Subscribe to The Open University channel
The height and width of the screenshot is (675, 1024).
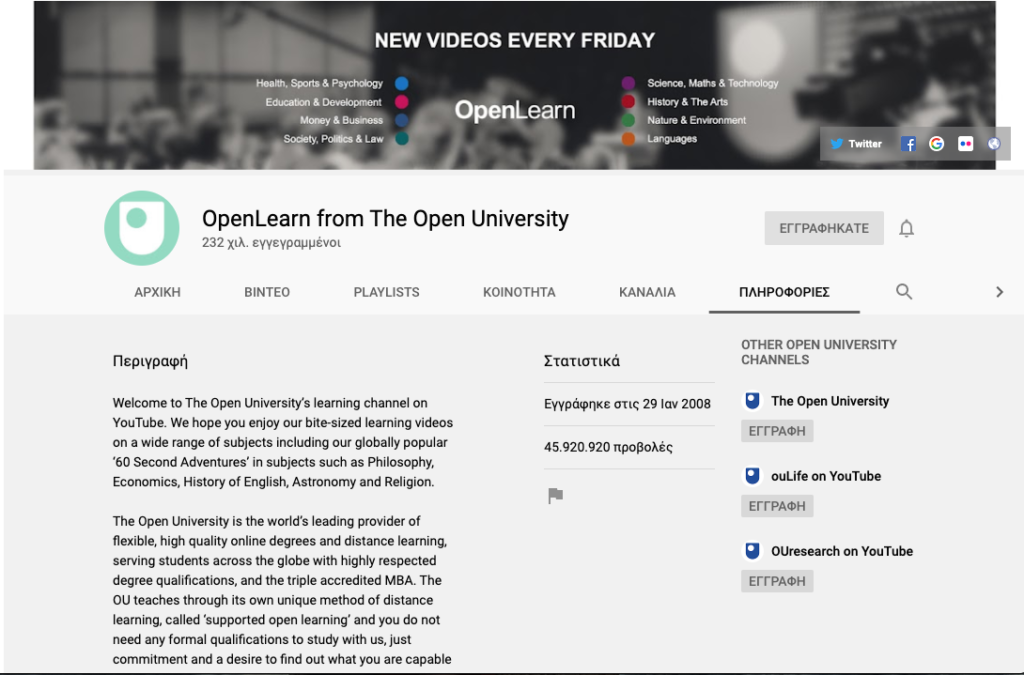(777, 431)
